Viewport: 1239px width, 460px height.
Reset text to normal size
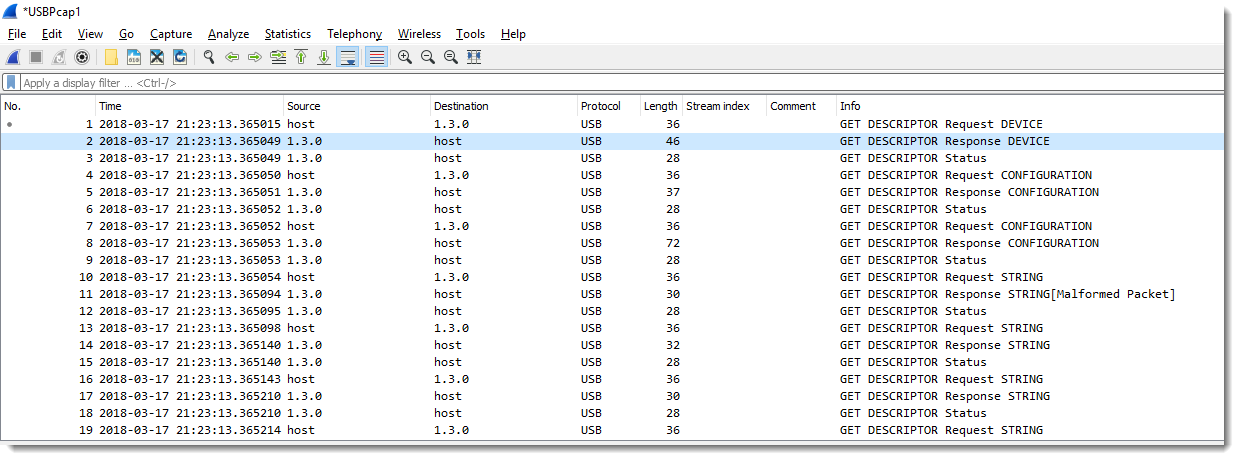click(x=451, y=57)
